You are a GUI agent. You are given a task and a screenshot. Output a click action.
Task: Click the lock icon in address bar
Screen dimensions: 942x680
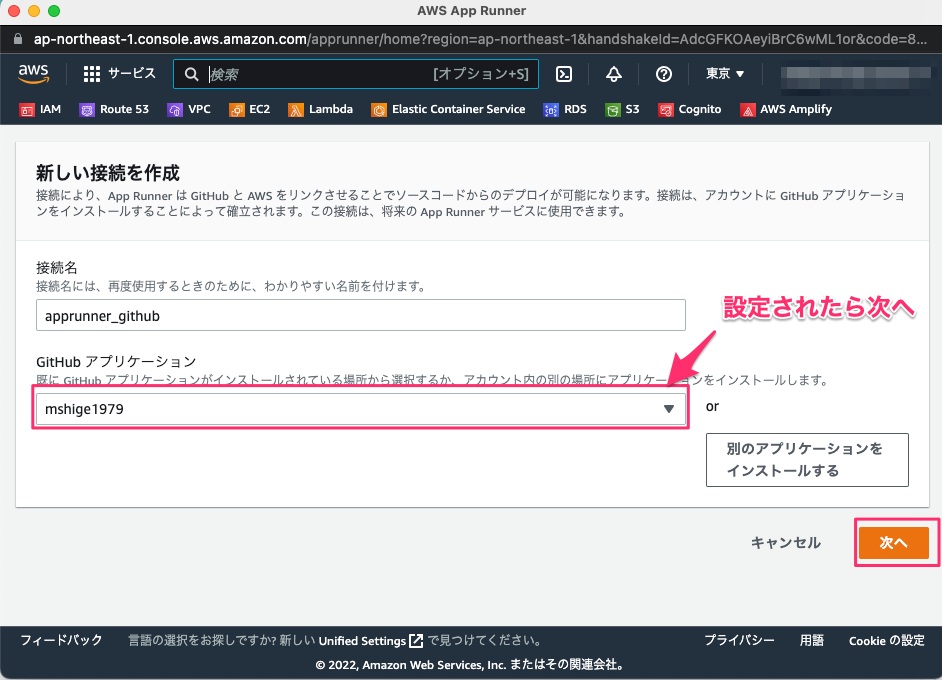click(18, 39)
